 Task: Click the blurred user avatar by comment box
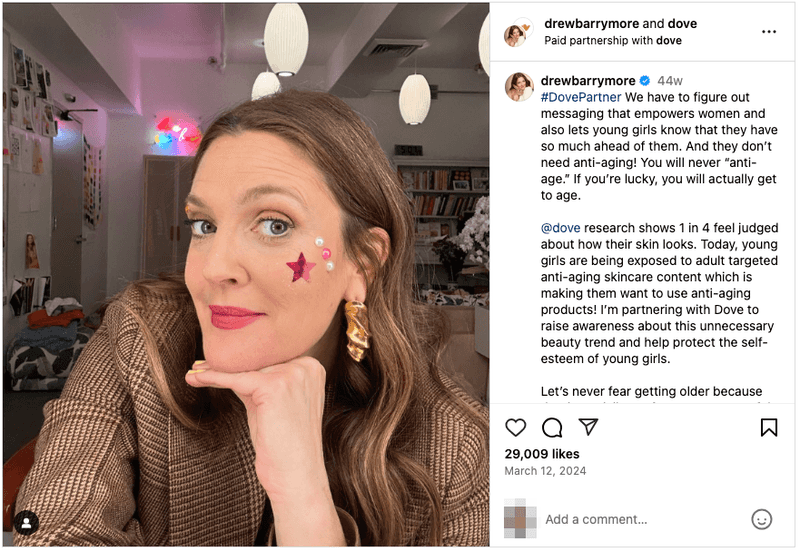[x=519, y=518]
